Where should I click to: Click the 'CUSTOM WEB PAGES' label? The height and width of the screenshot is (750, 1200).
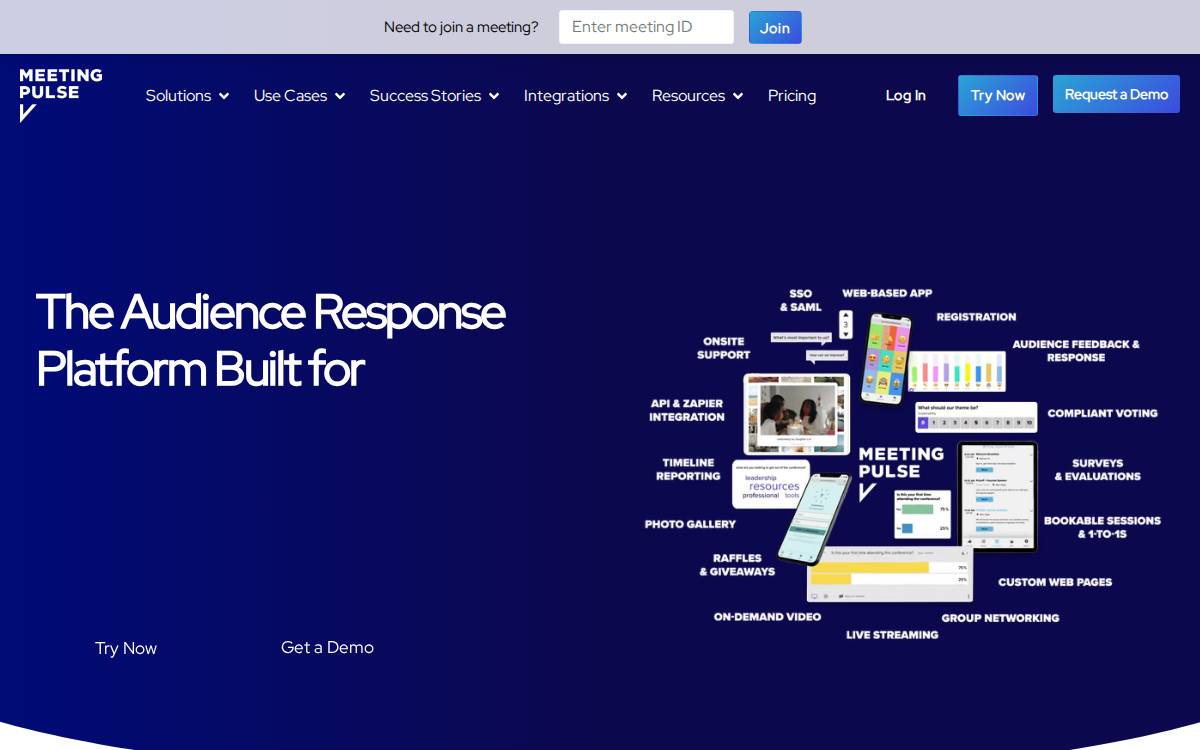[x=1055, y=582]
